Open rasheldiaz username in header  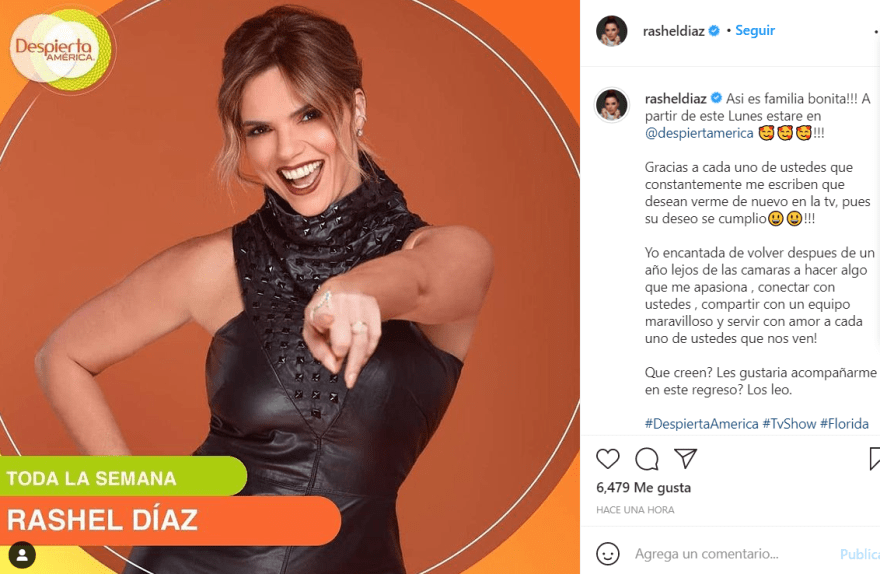point(673,31)
